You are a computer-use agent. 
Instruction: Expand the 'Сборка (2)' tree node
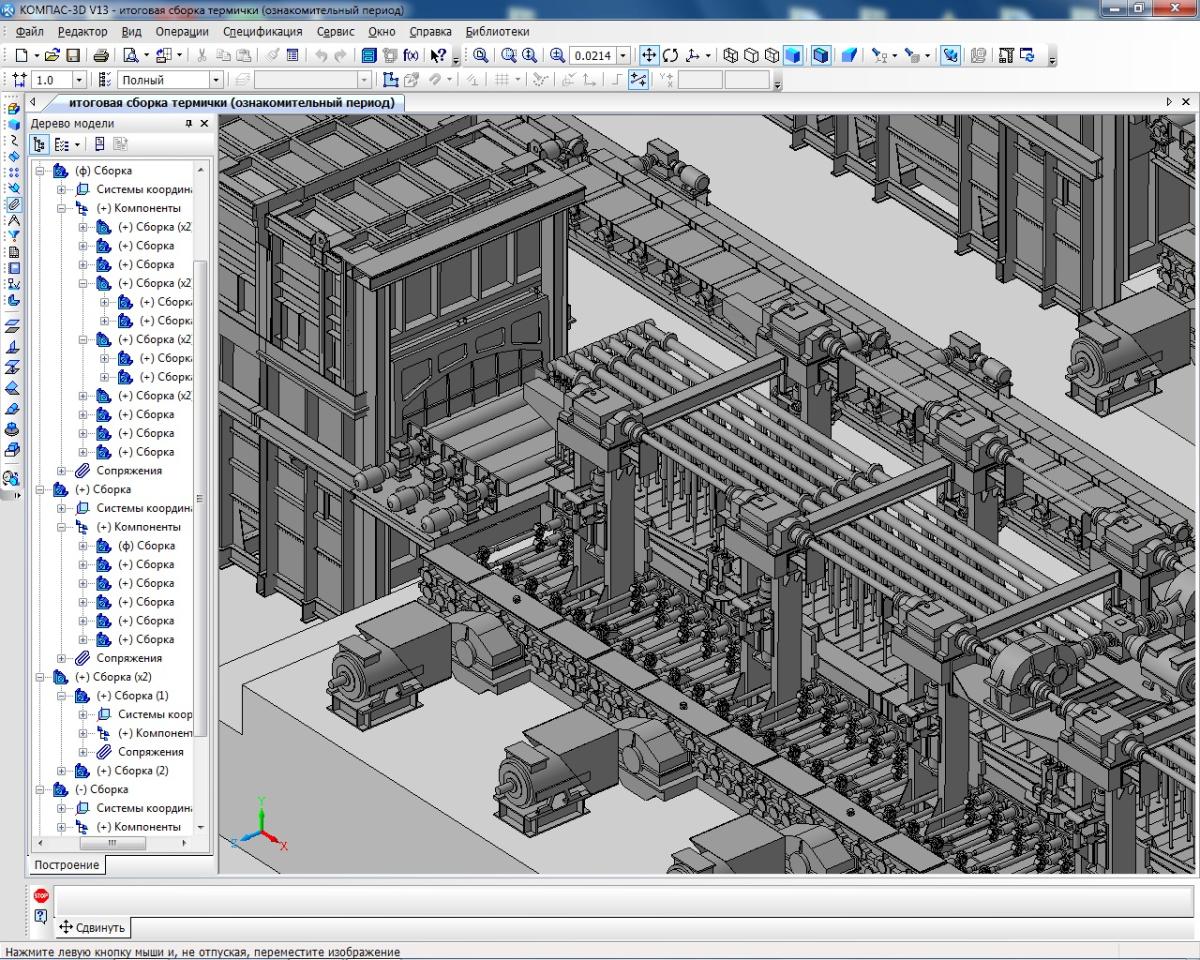(62, 771)
